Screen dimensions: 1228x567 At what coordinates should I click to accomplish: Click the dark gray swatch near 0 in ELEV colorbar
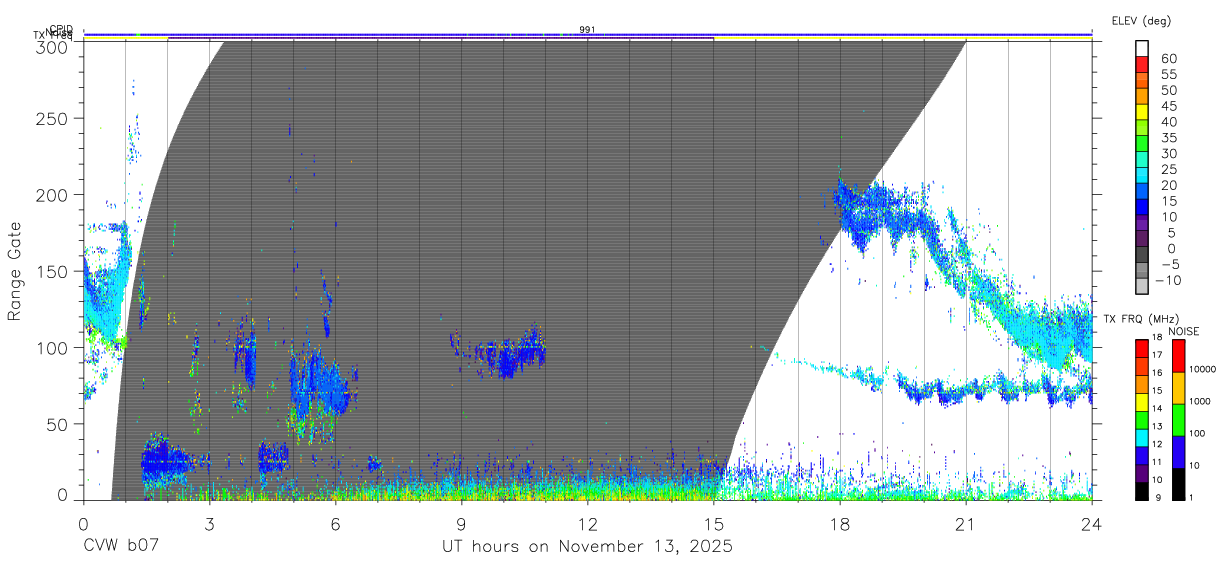[1142, 254]
